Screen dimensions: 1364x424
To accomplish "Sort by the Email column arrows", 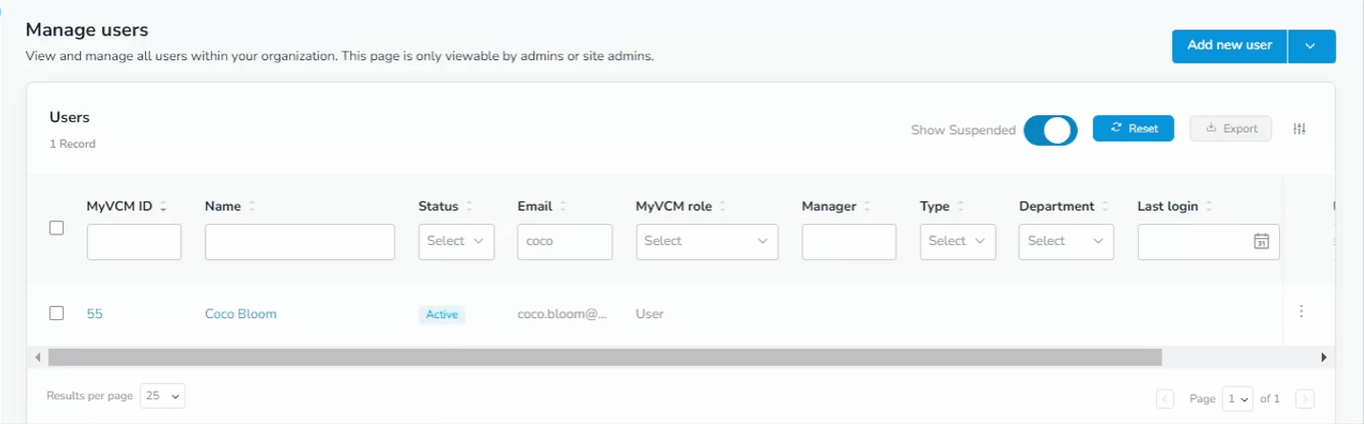I will pyautogui.click(x=563, y=207).
